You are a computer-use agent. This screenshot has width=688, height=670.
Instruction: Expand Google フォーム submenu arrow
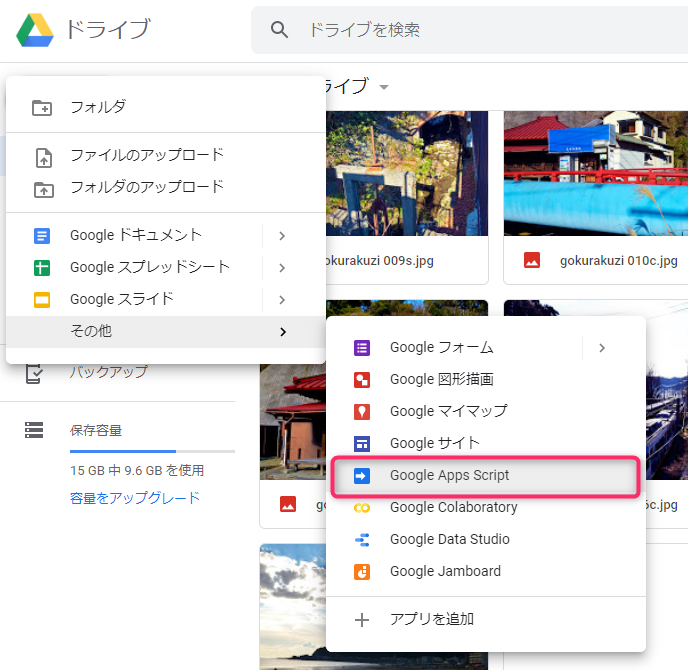pos(602,348)
